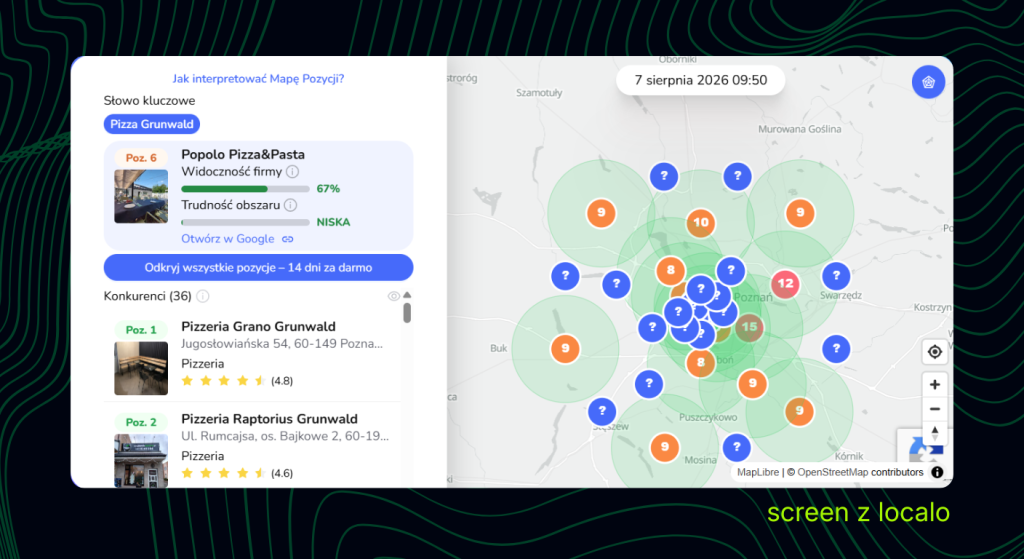Click the red map marker numbered 12
This screenshot has height=559, width=1024.
coord(785,284)
